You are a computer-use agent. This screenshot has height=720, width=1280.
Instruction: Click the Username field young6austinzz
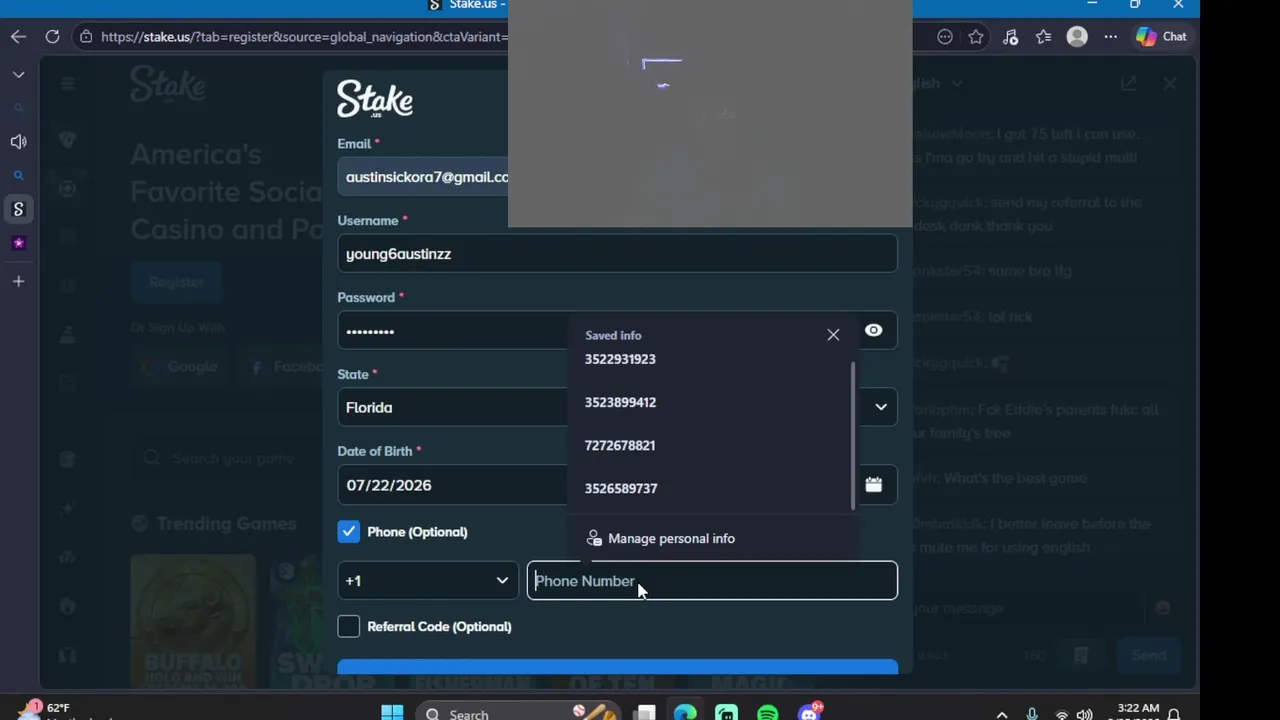point(617,254)
